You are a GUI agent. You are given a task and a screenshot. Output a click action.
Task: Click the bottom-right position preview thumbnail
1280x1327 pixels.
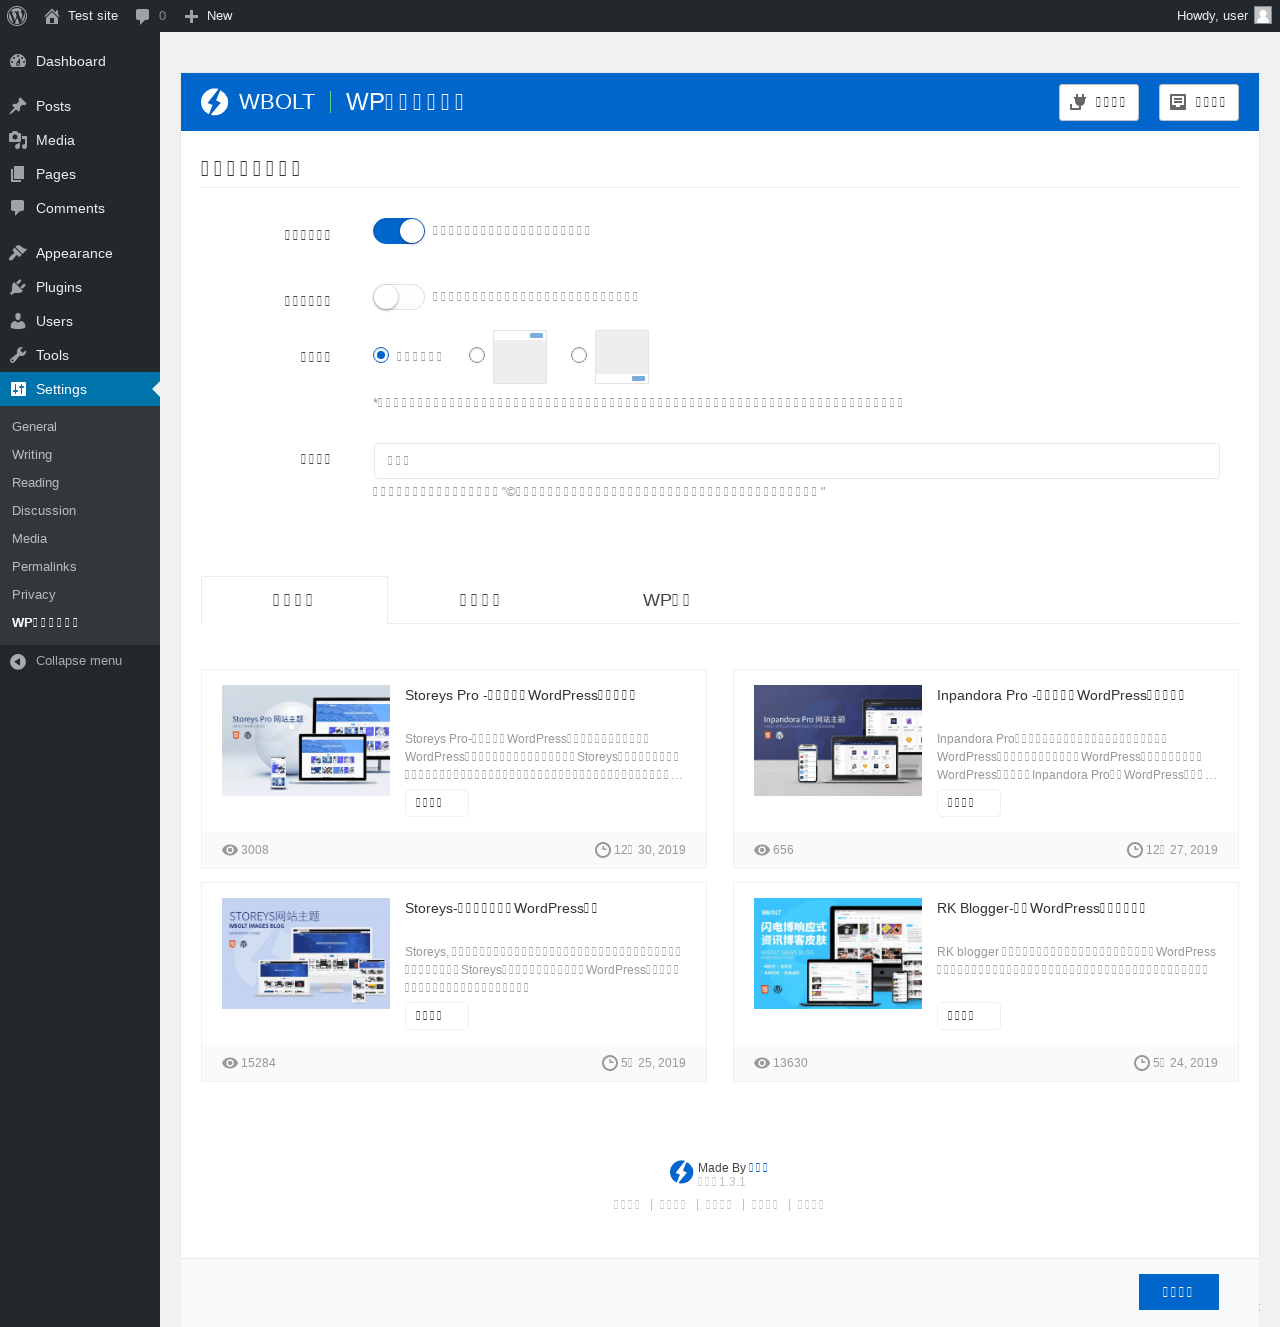click(622, 357)
